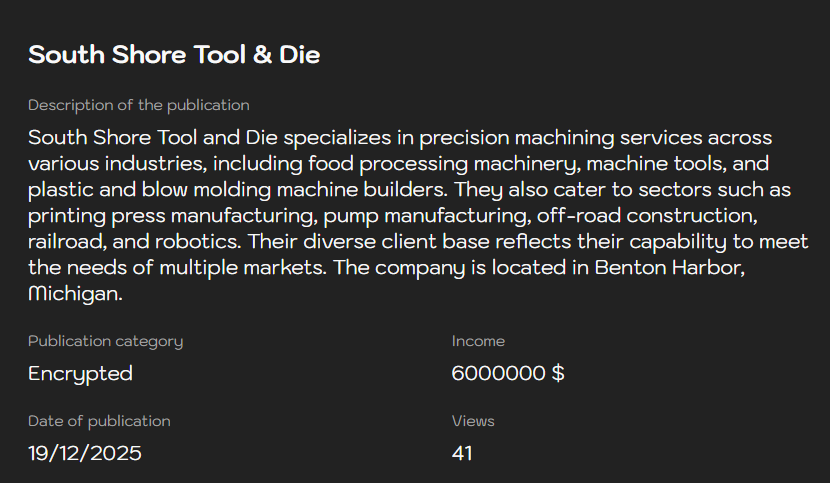Click the 41 views count
Screen dimensions: 830x483
point(462,453)
